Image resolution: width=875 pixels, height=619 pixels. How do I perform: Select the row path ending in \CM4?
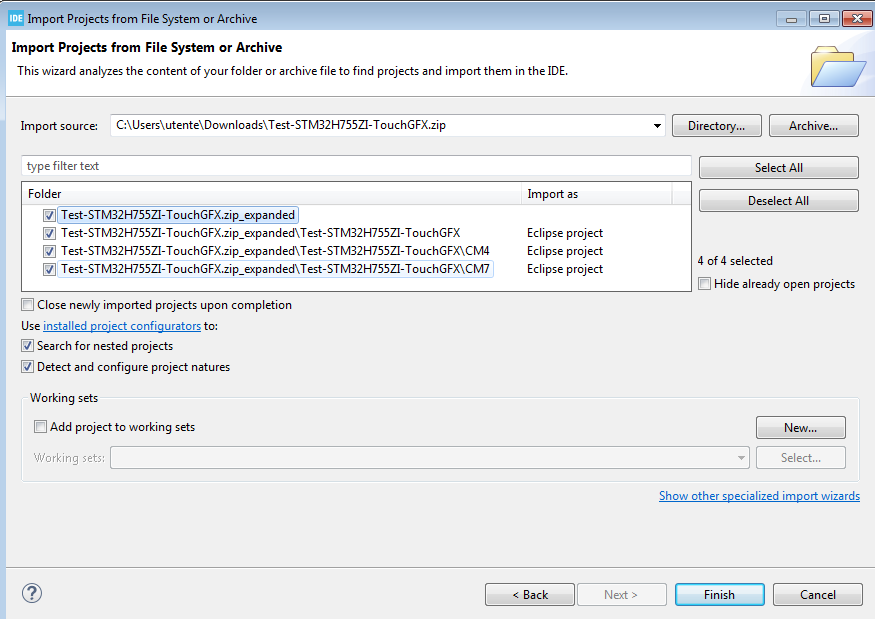coord(275,251)
